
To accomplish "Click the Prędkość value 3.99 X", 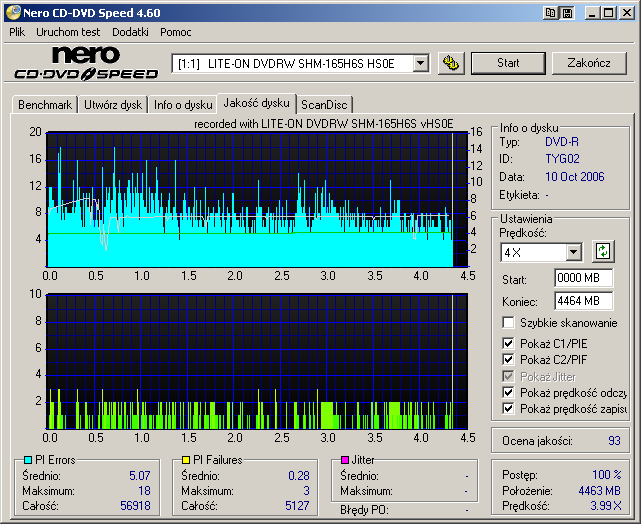I will pyautogui.click(x=606, y=506).
